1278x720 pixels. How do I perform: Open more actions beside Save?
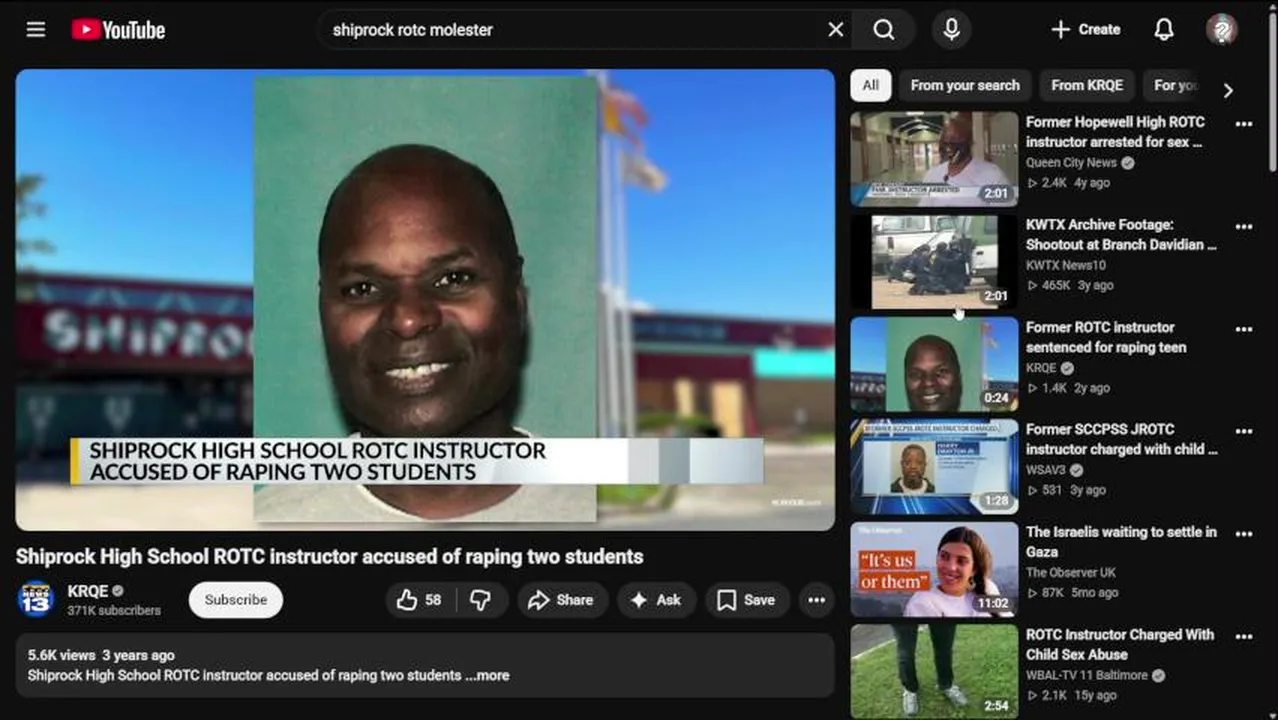coord(816,600)
